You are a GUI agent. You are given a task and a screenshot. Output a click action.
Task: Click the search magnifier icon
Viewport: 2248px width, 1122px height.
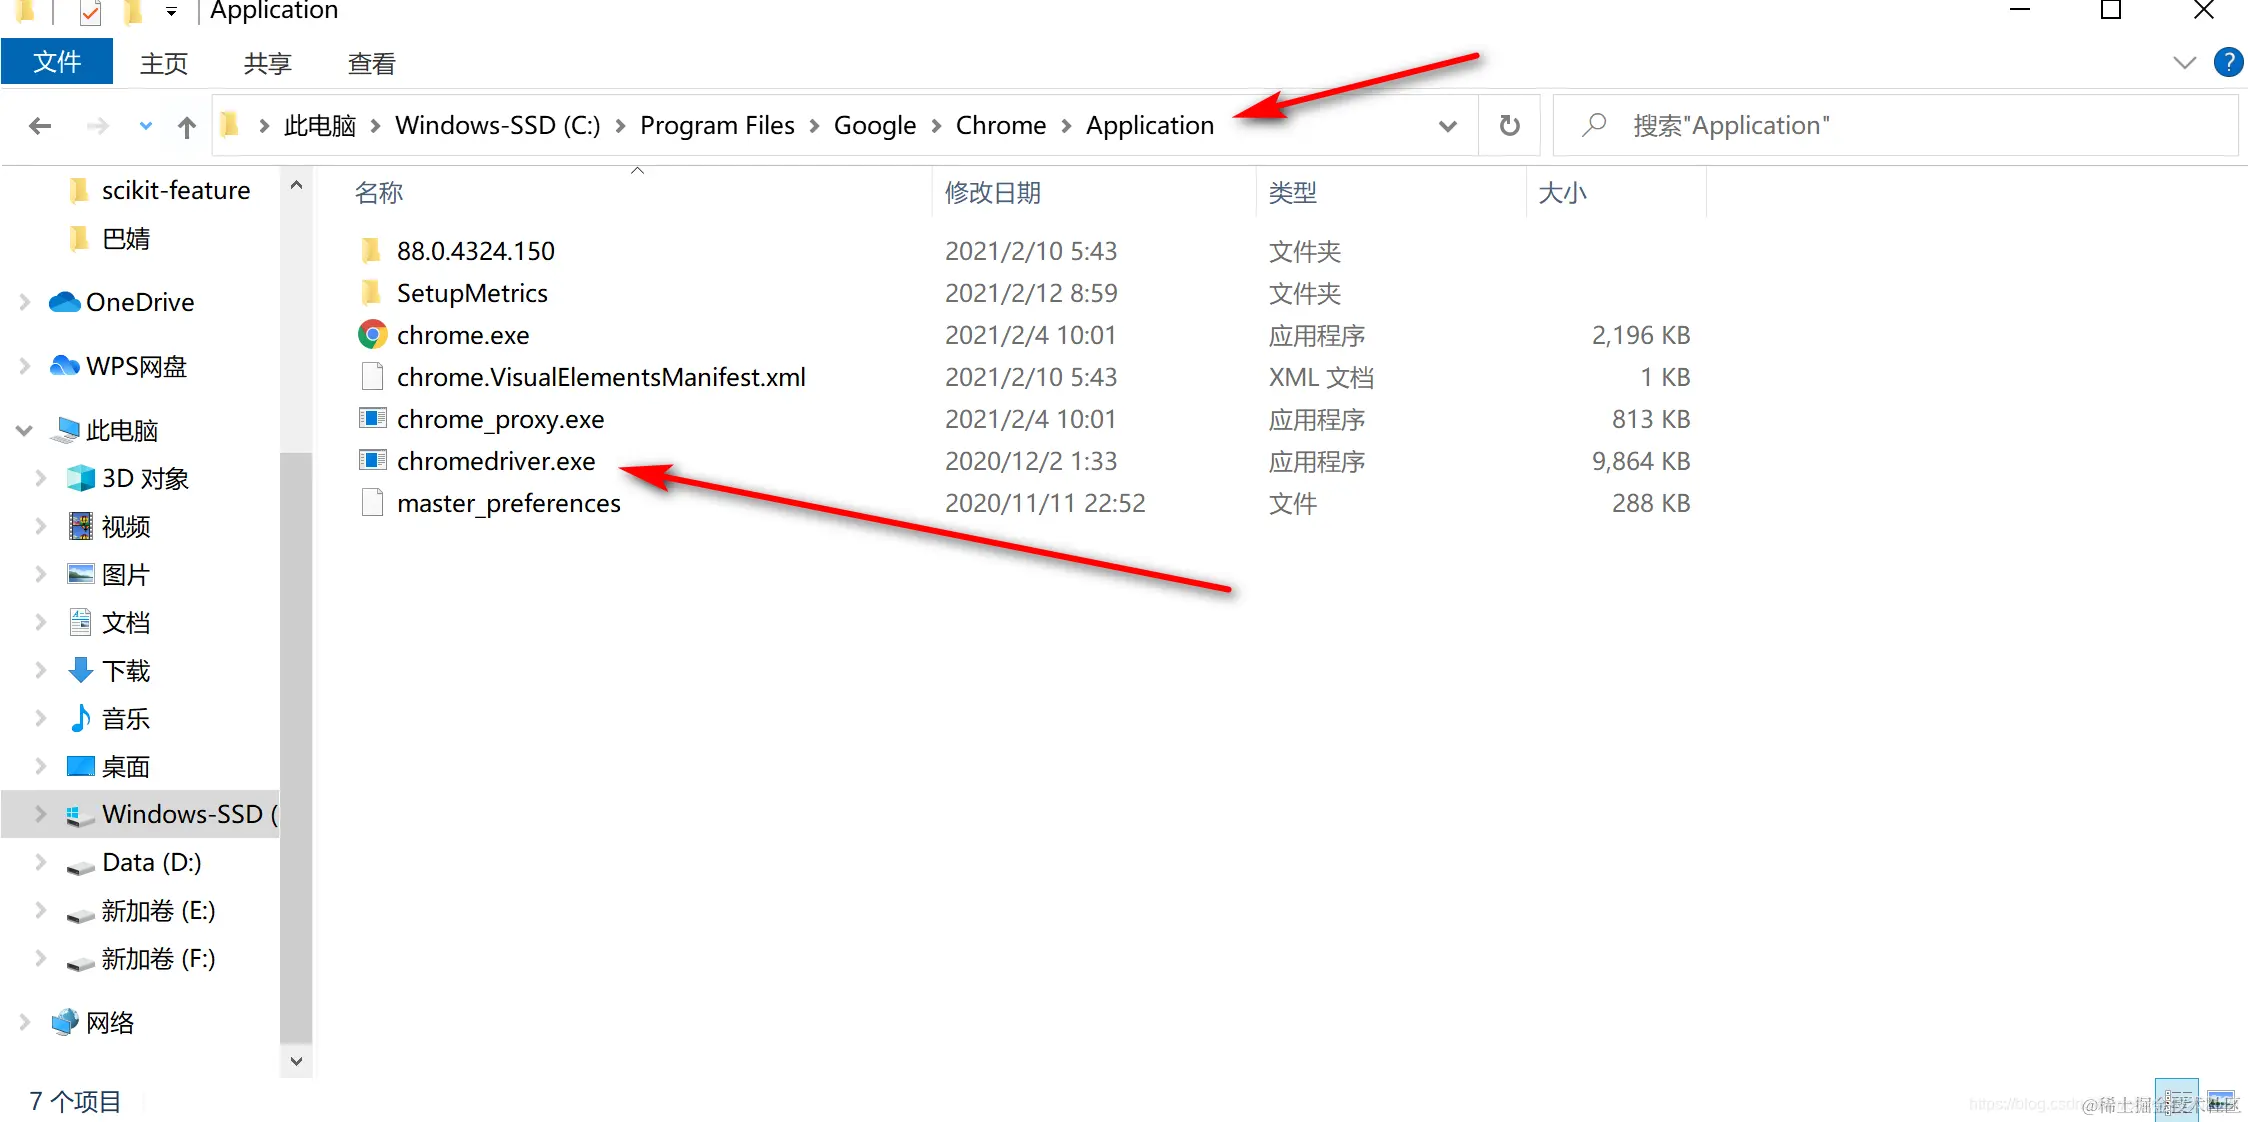1594,125
